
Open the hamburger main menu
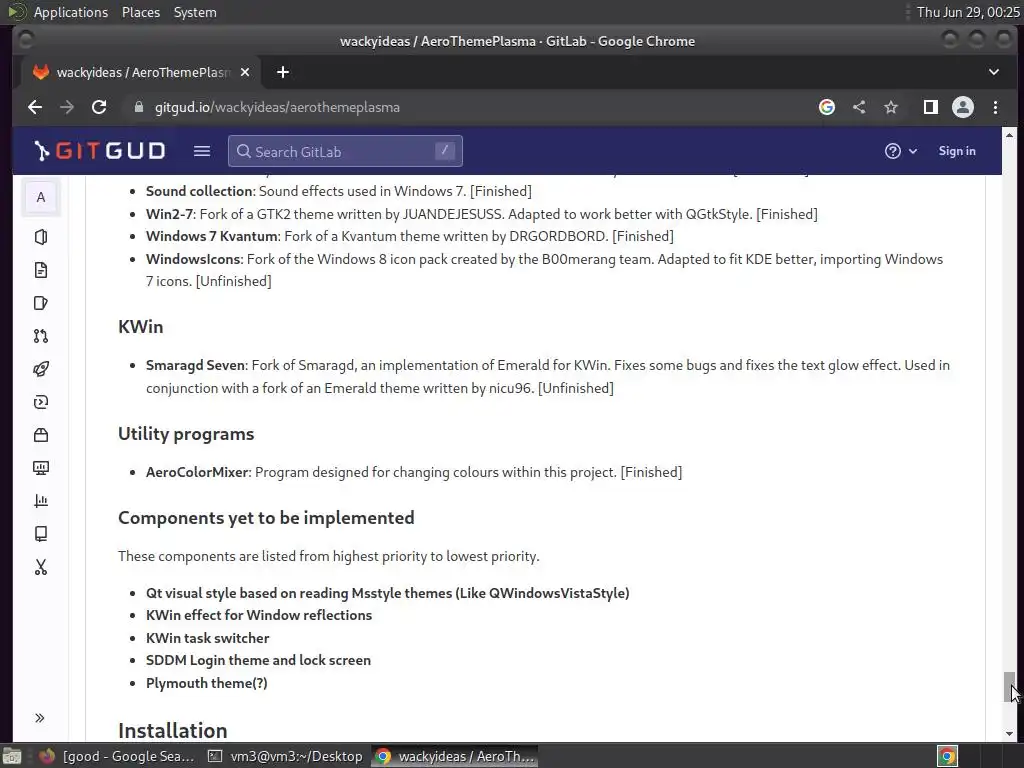(202, 151)
